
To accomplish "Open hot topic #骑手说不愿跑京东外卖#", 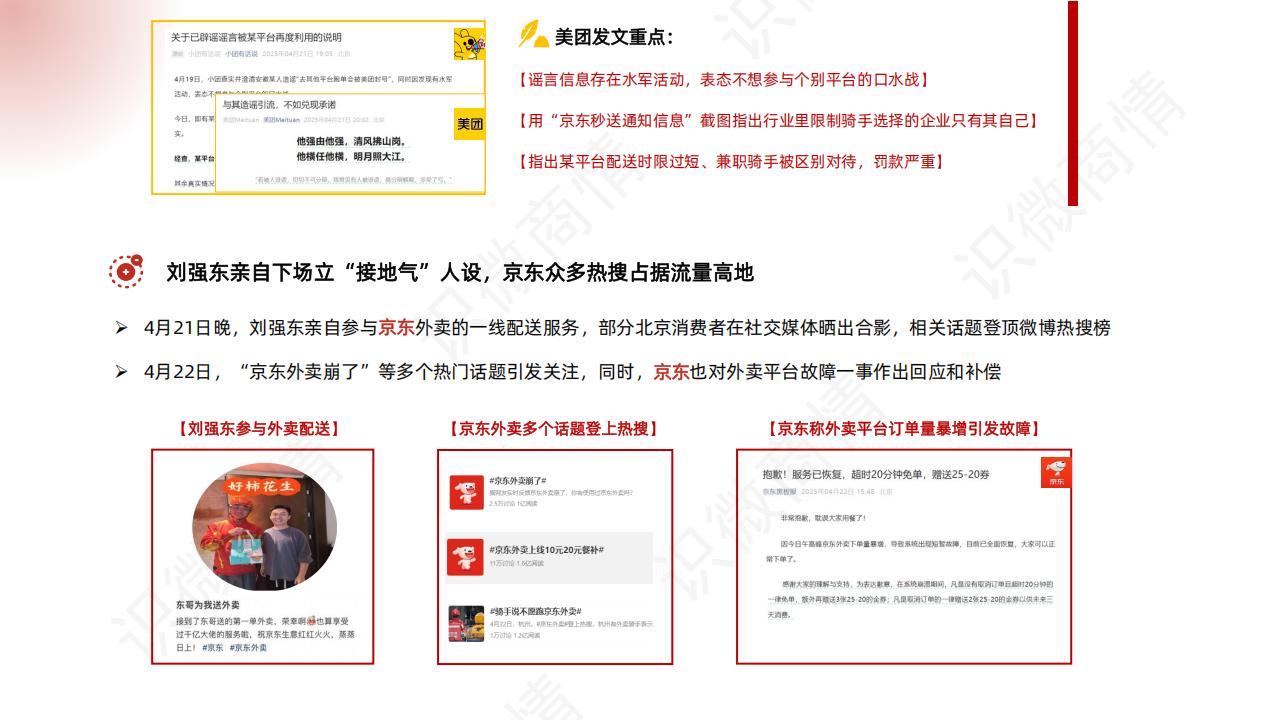I will point(535,611).
